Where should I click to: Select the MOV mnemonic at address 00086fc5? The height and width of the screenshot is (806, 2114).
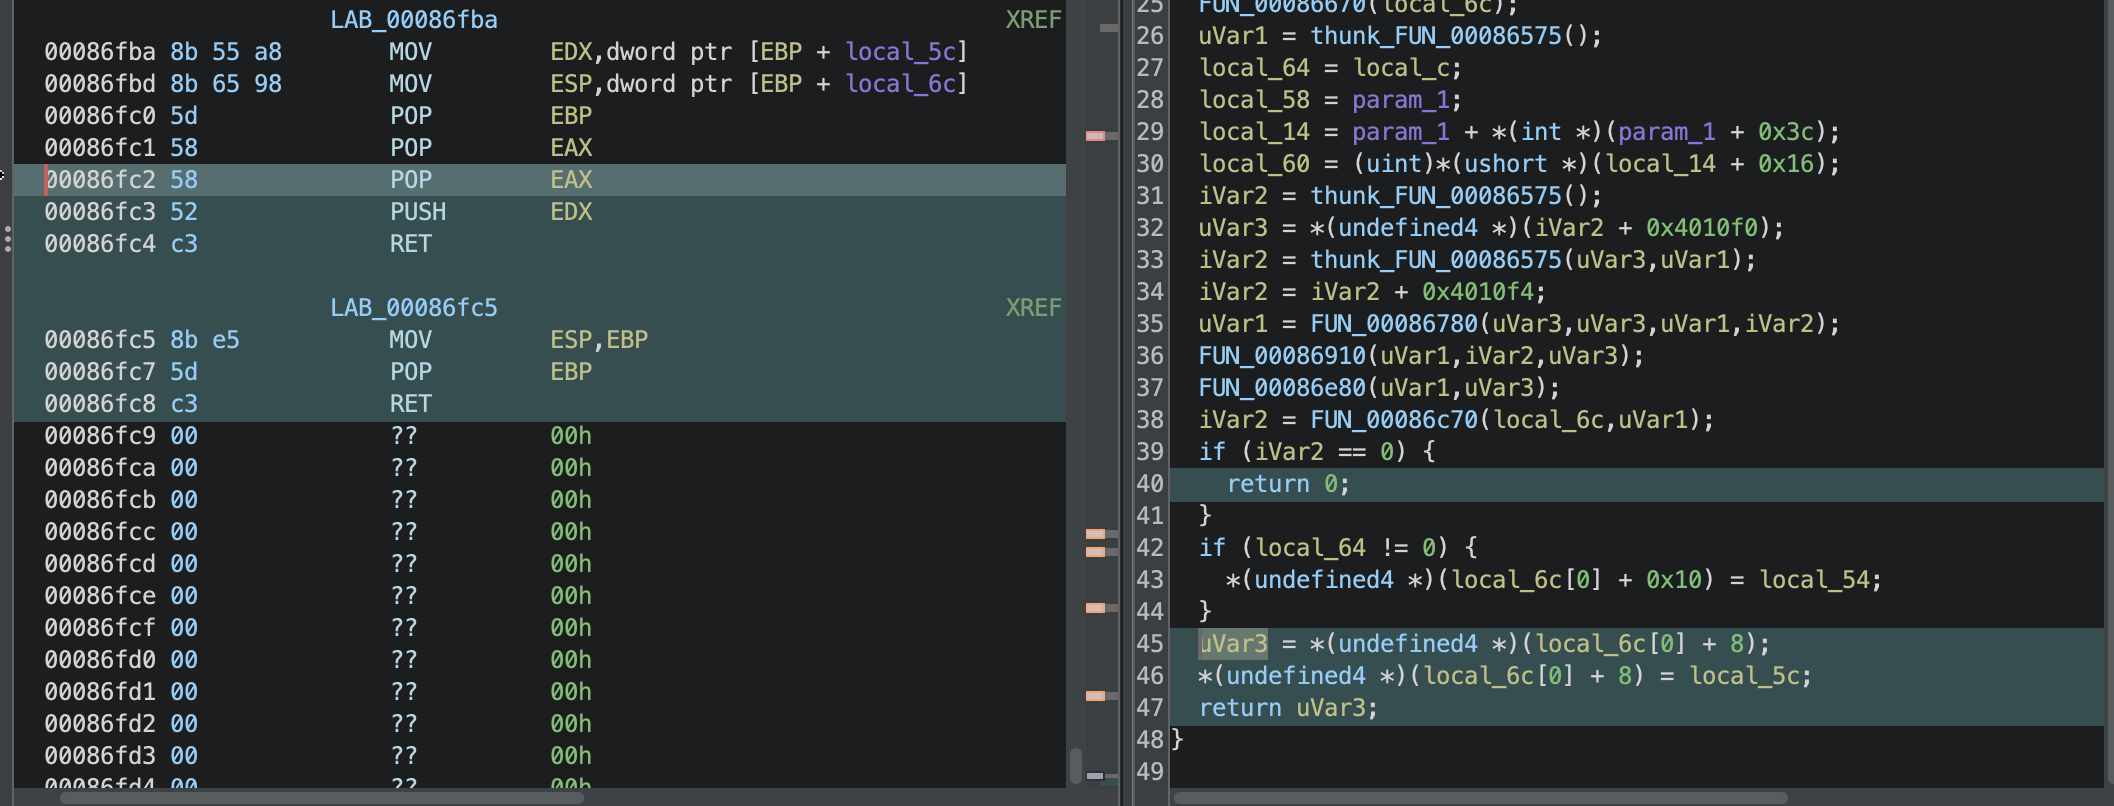(x=411, y=340)
